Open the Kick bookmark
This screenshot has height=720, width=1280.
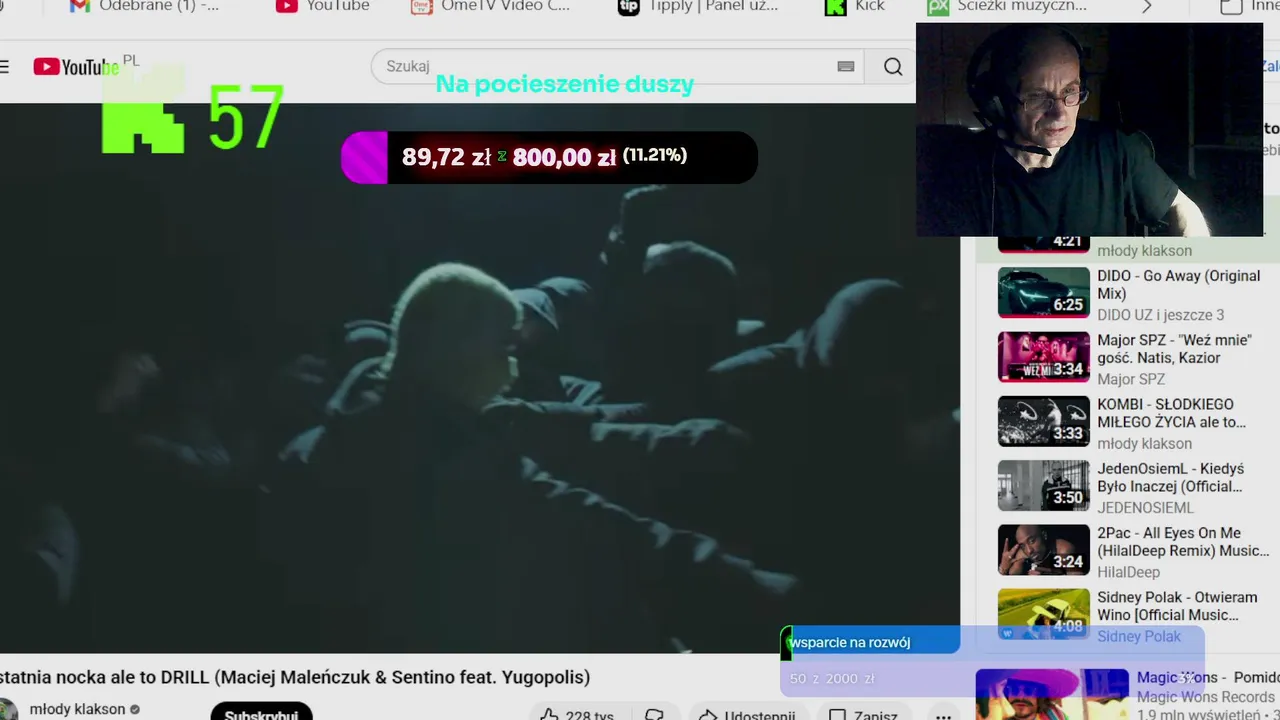tap(855, 6)
